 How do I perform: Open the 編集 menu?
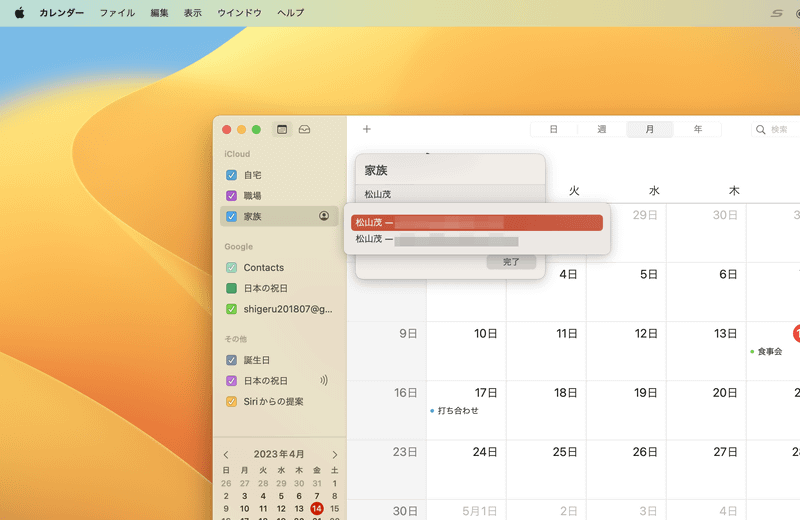[x=159, y=13]
